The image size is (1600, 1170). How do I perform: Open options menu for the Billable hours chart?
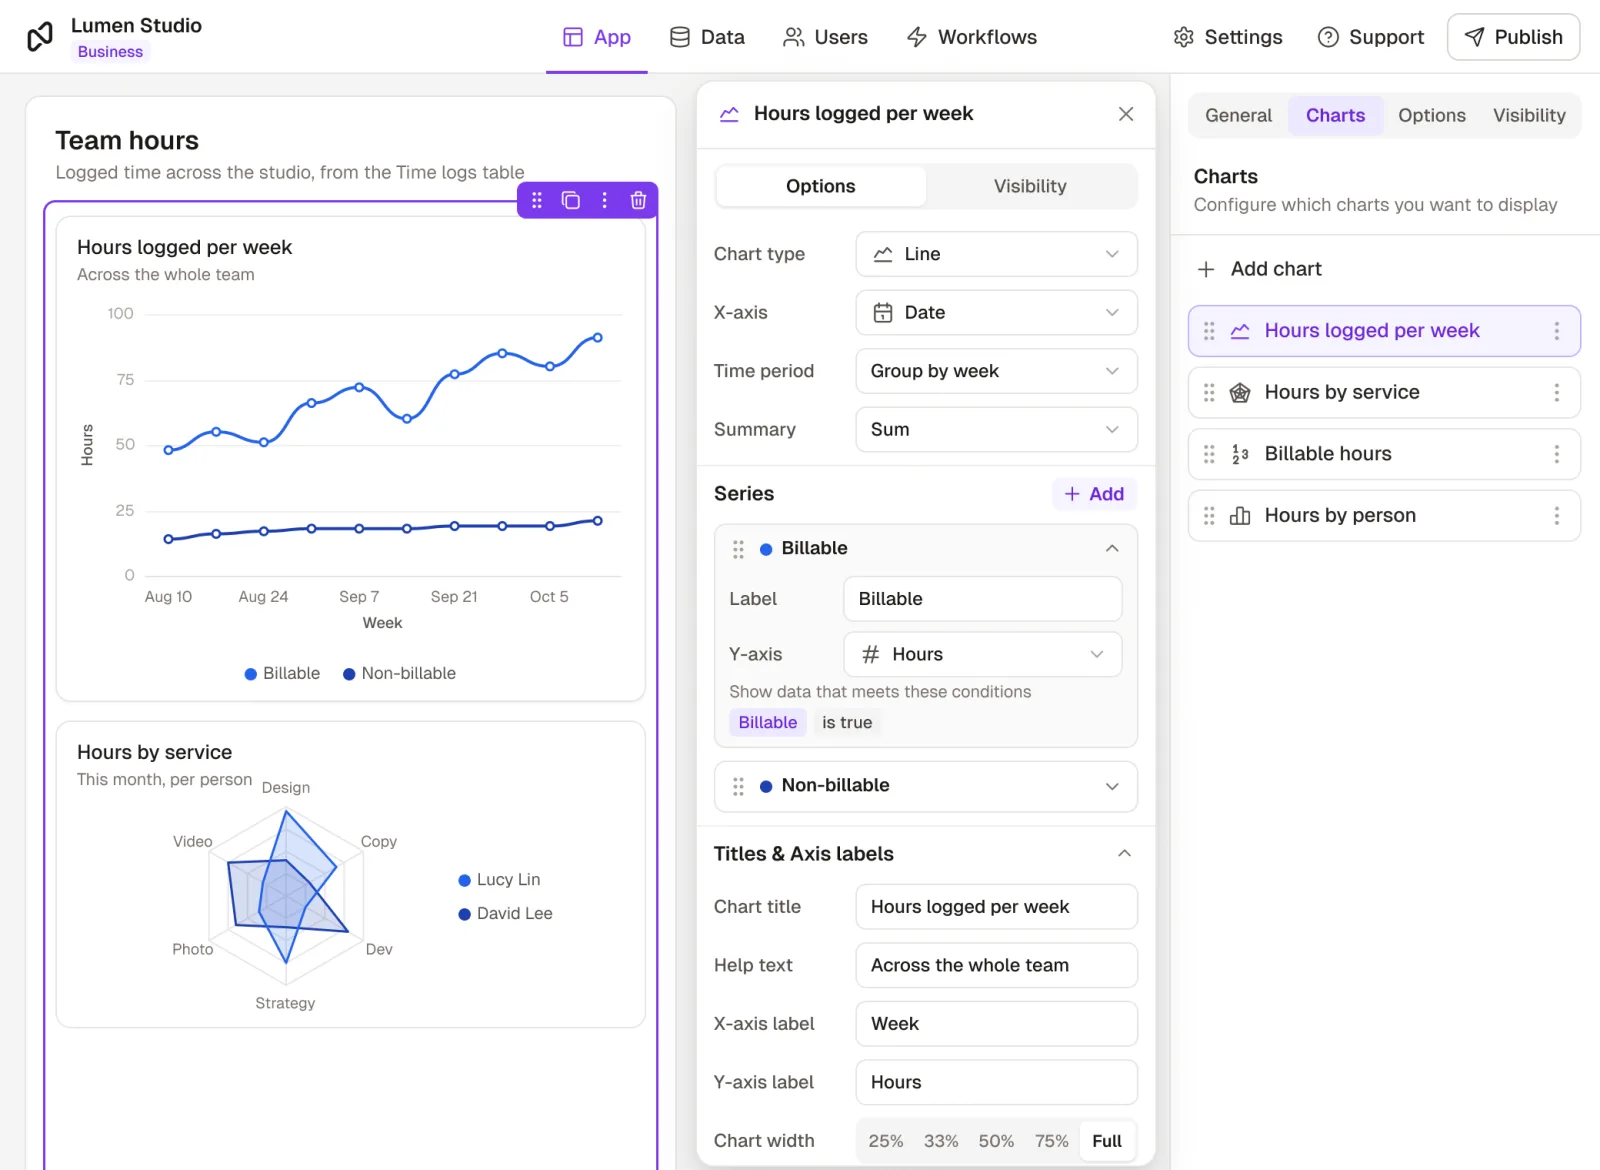(1556, 454)
